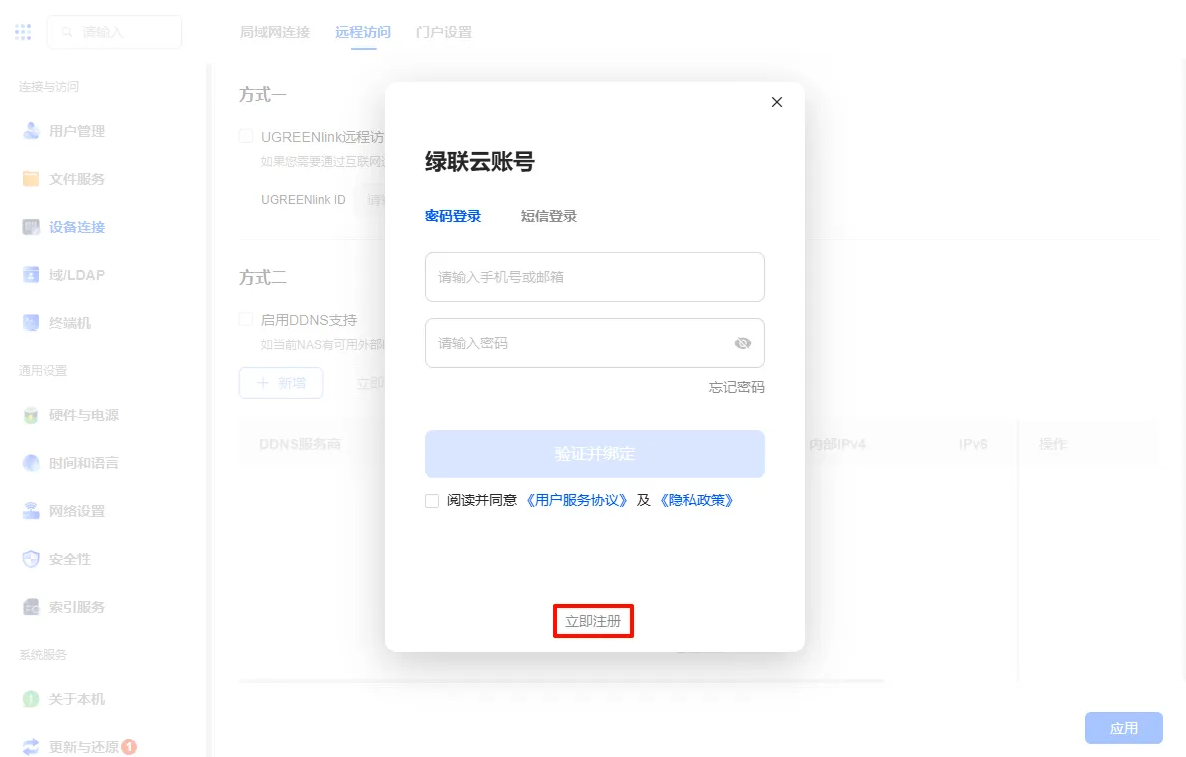Viewport: 1186px width, 757px height.
Task: Focus the top search box
Action: coord(114,32)
